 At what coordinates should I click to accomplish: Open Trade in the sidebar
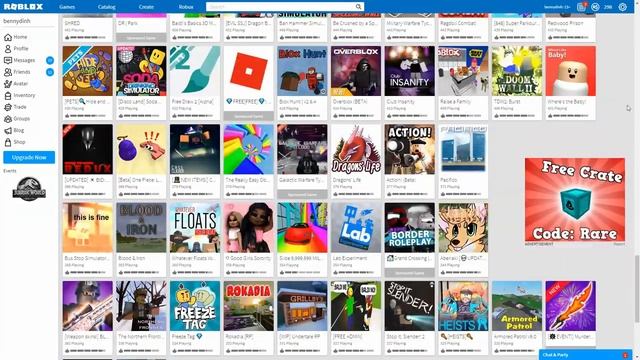[x=16, y=107]
